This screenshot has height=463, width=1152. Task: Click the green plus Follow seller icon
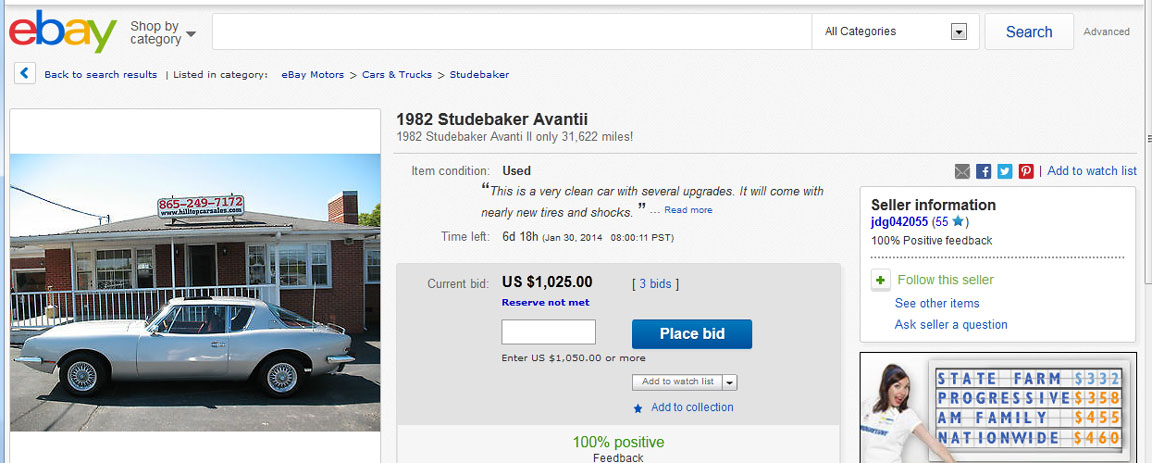coord(881,280)
